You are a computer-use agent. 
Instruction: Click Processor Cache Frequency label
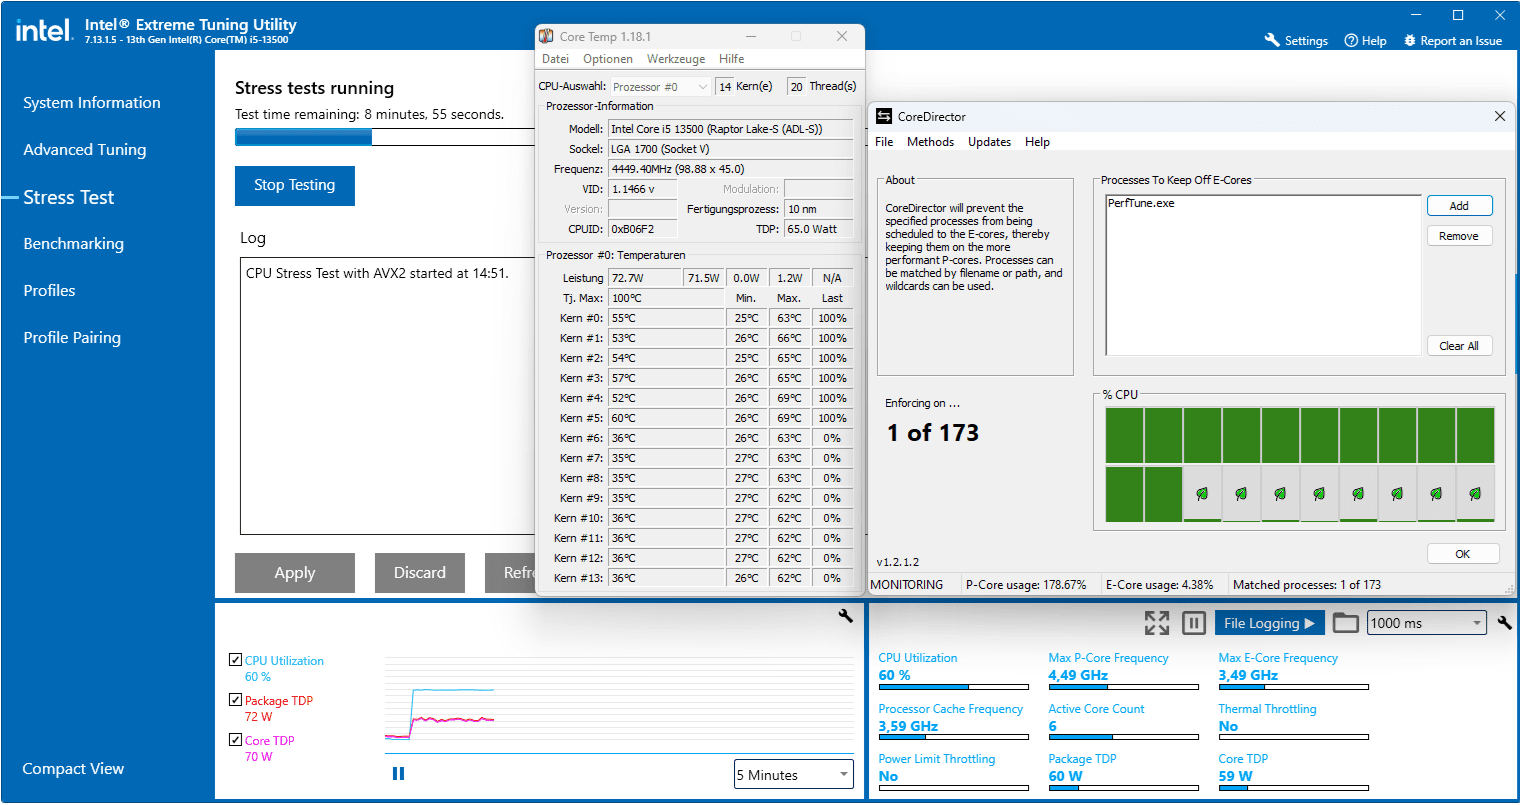951,709
